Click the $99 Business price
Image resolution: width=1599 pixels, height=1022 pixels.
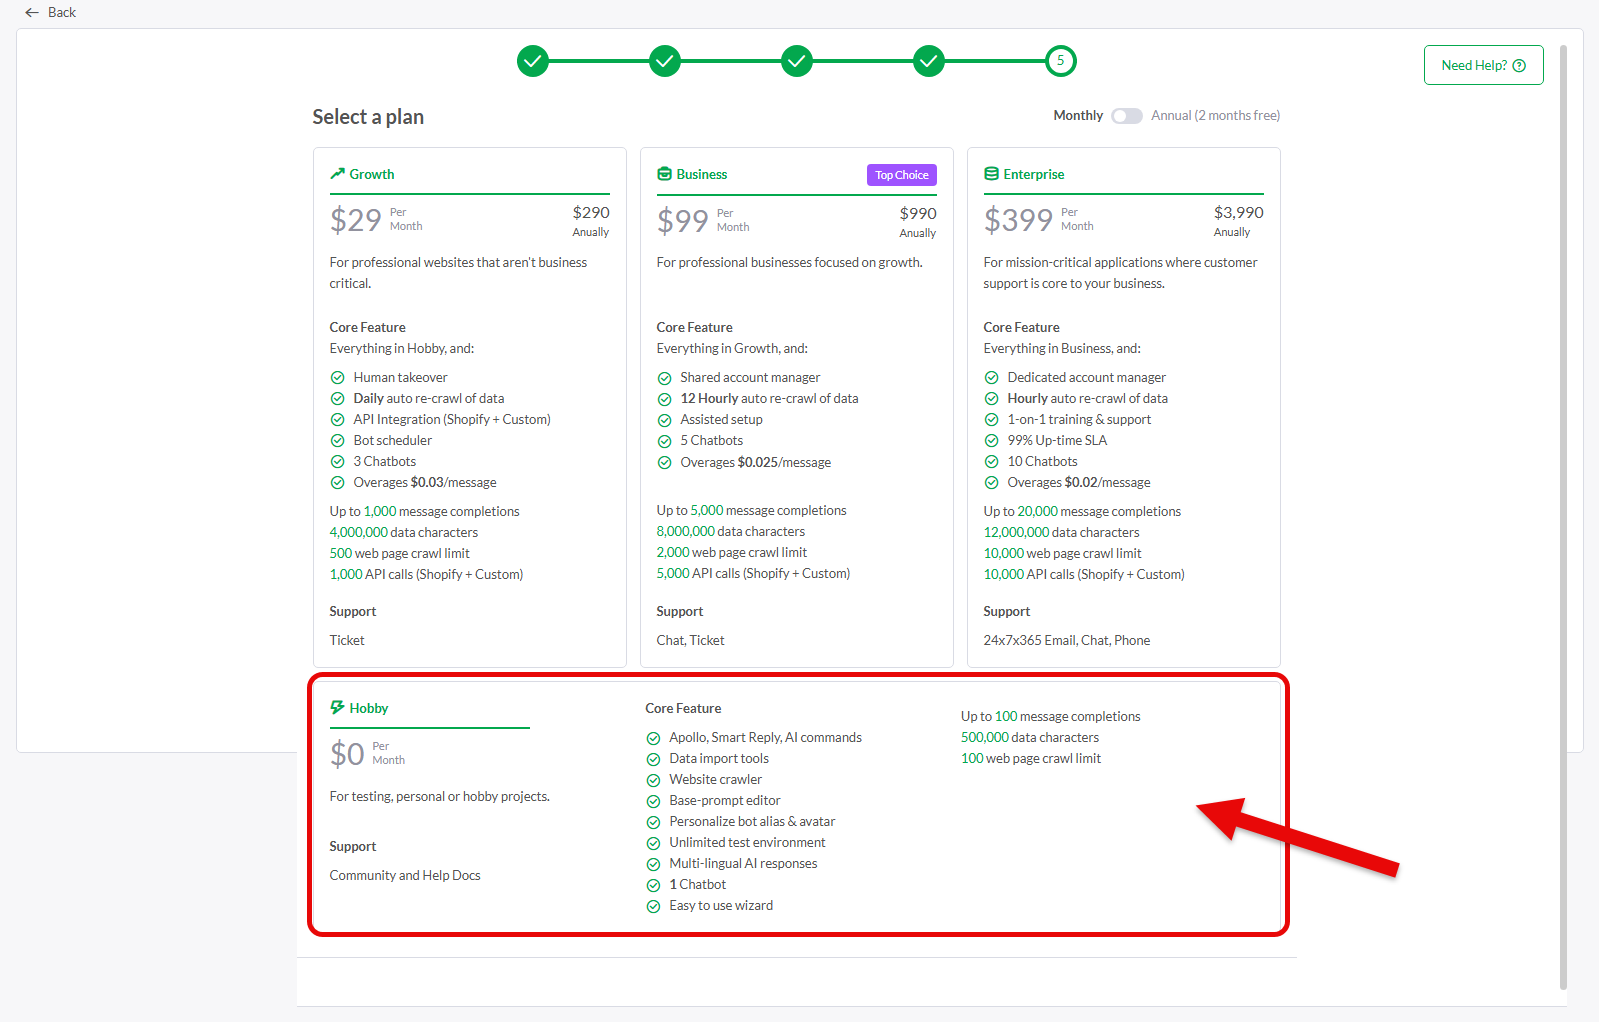[x=683, y=220]
